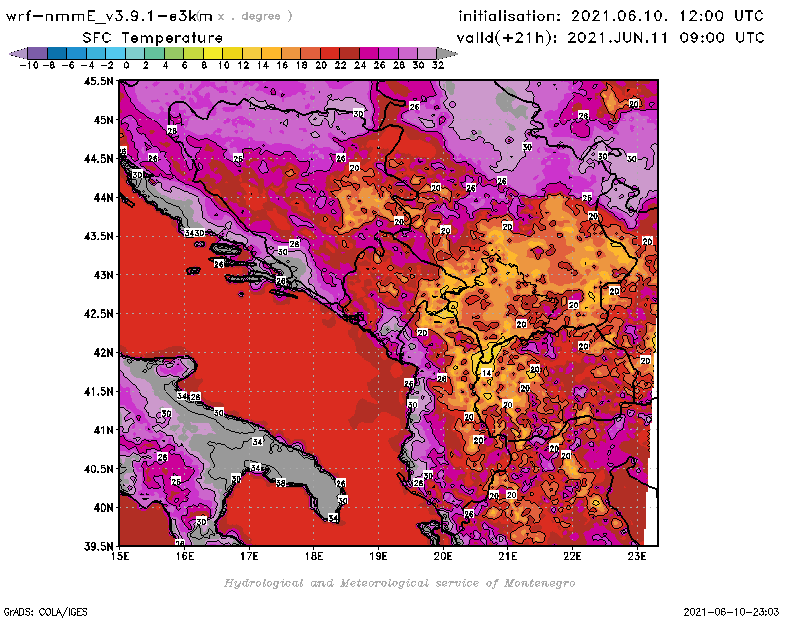Click the contour label '38' in southern Italy
Image resolution: width=800 pixels, height=618 pixels.
[x=281, y=483]
